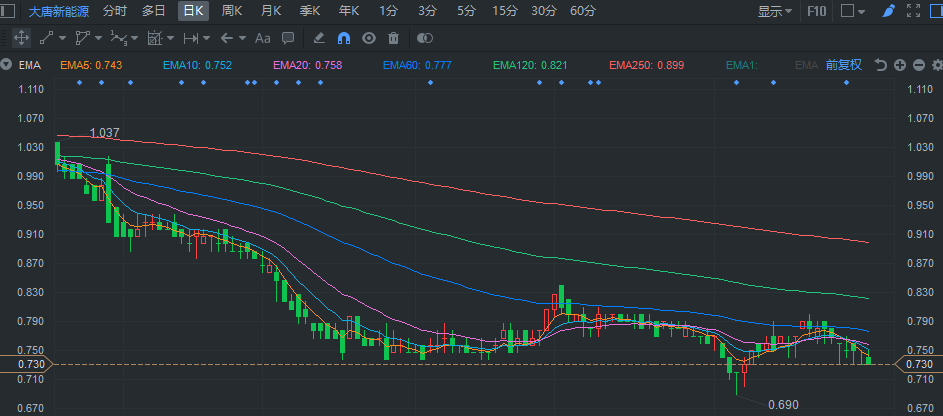943x416 pixels.
Task: Delete drawings with the trash icon
Action: (x=393, y=38)
